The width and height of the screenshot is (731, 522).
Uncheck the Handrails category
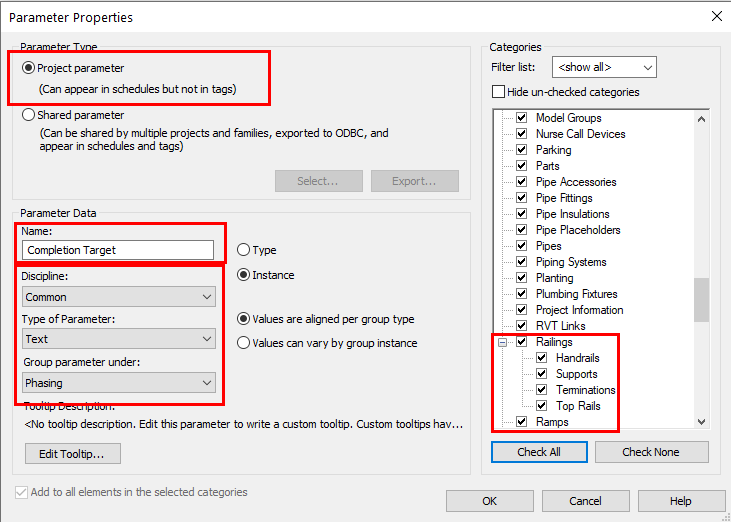tap(542, 358)
